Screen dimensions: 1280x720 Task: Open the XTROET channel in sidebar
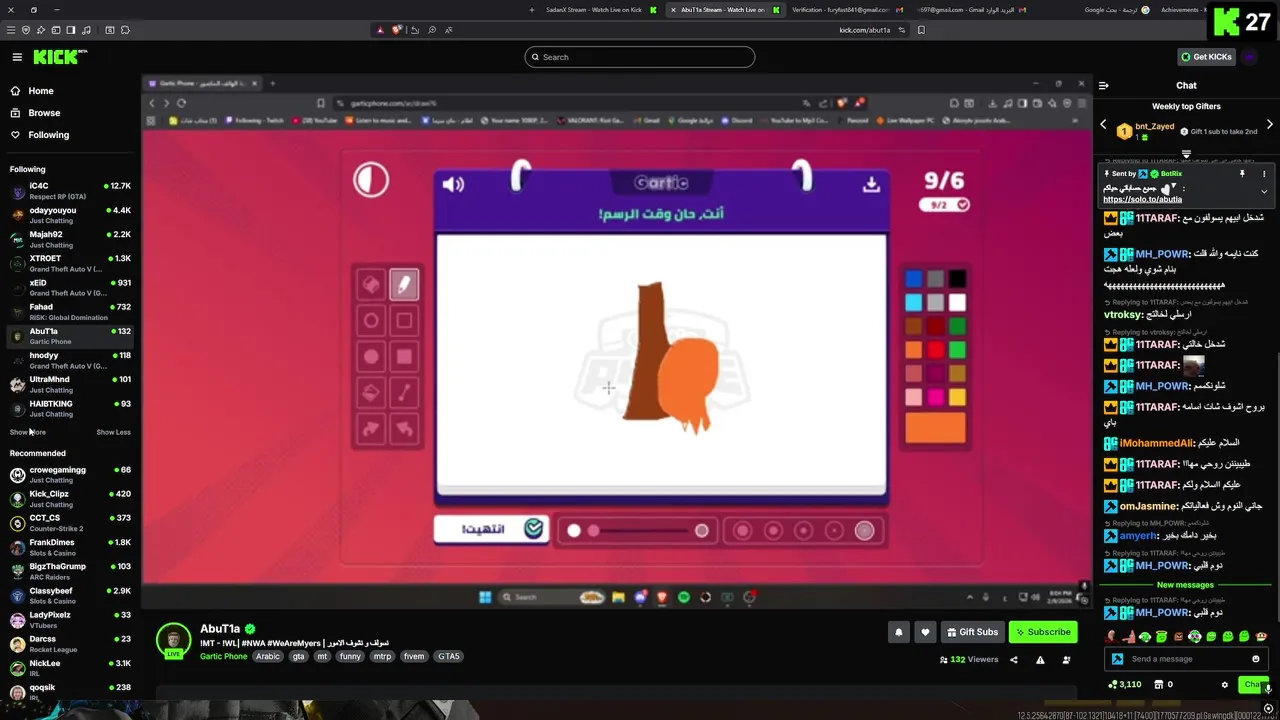[70, 263]
